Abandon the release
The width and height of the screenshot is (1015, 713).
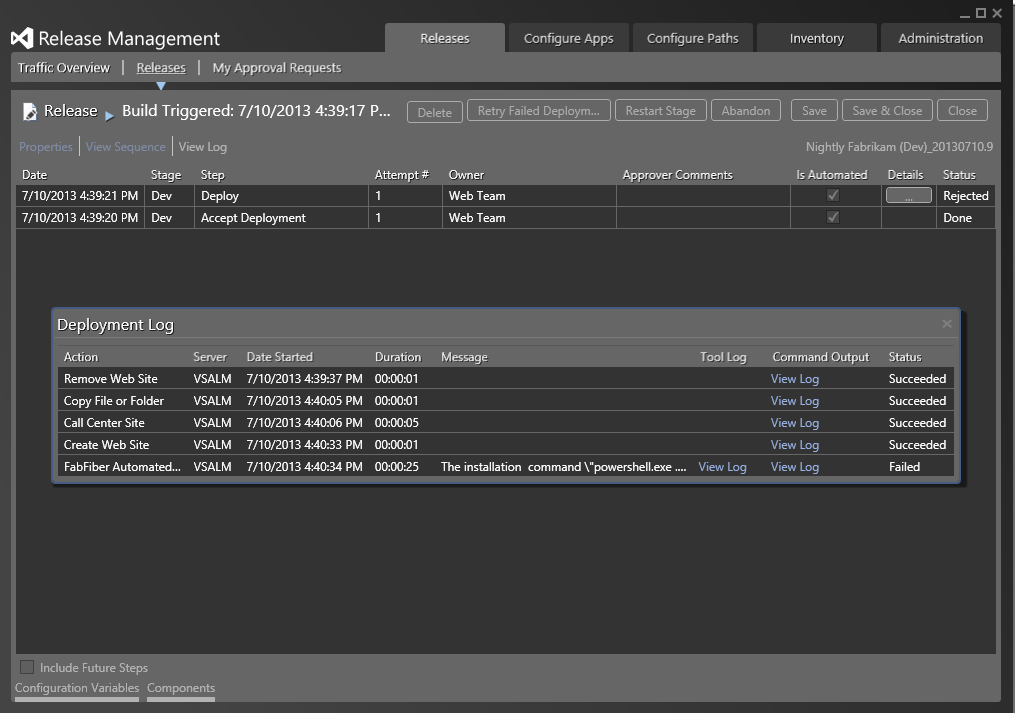(746, 111)
